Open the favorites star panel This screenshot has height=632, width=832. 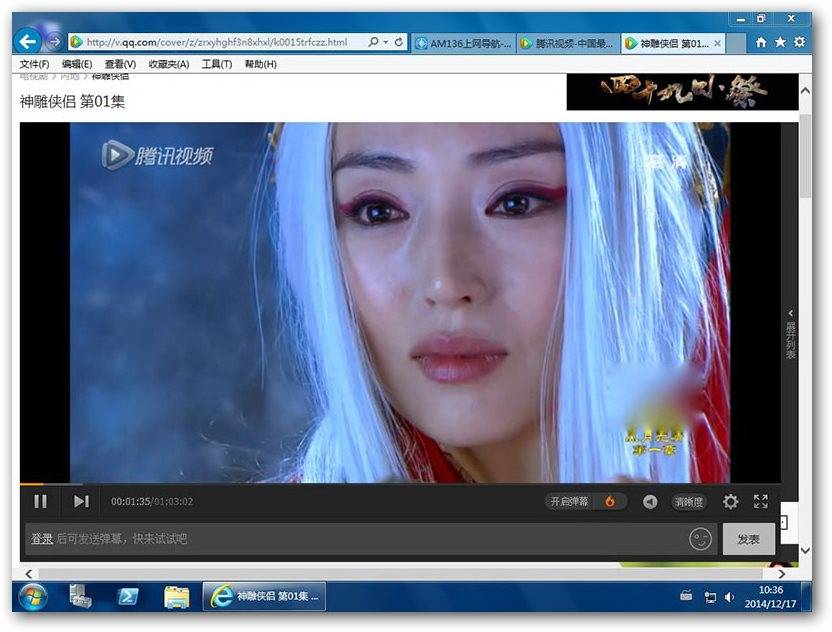780,42
